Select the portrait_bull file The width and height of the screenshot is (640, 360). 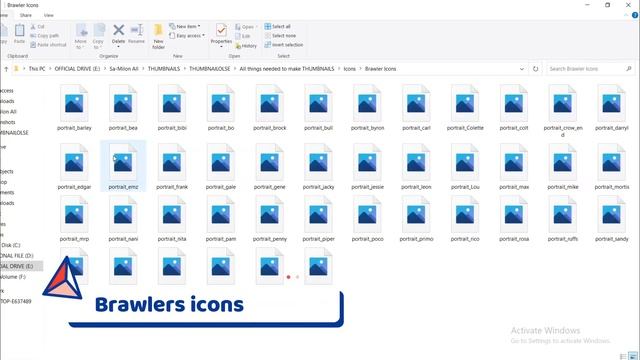coord(318,108)
